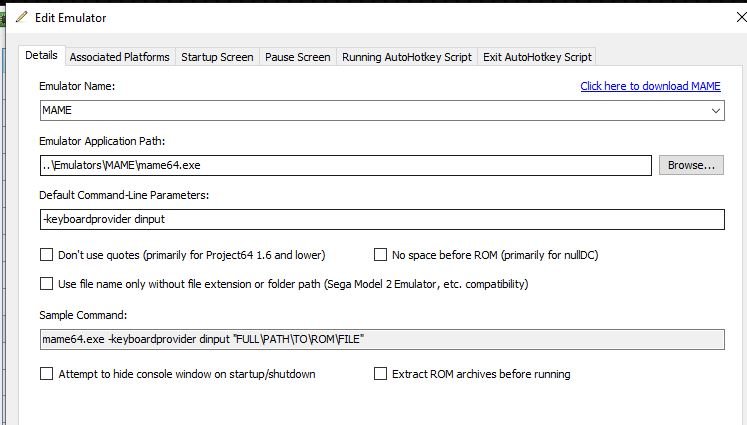The height and width of the screenshot is (425, 747).
Task: Click the Default Command-Line Parameters field
Action: pos(382,219)
